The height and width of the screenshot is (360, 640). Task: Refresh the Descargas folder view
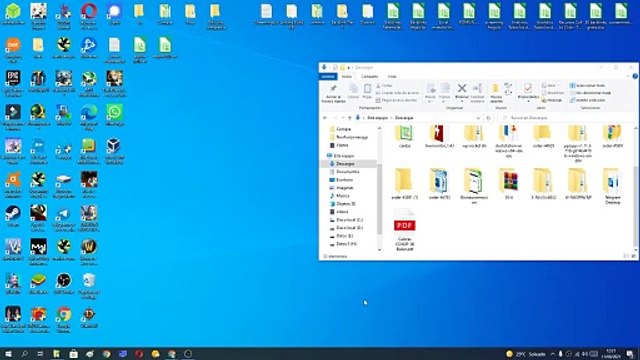[489, 118]
